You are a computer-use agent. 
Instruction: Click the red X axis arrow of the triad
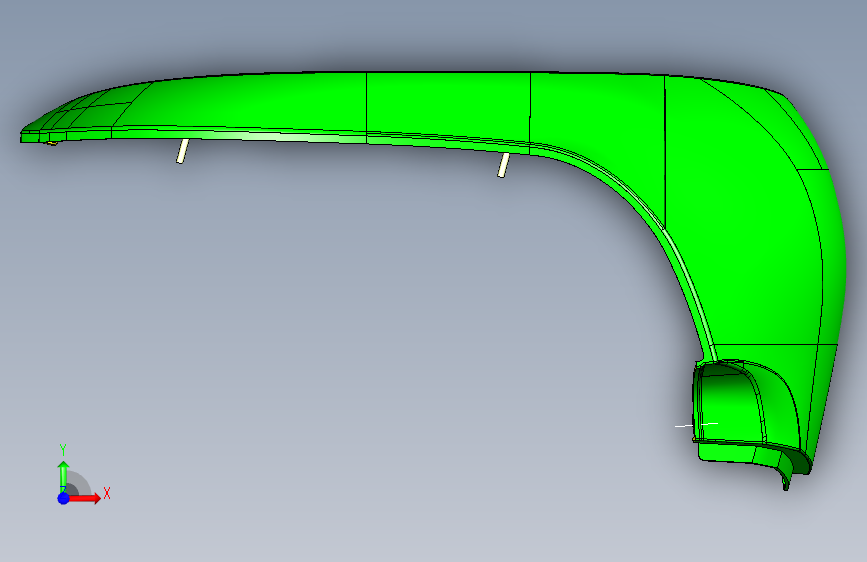click(84, 498)
